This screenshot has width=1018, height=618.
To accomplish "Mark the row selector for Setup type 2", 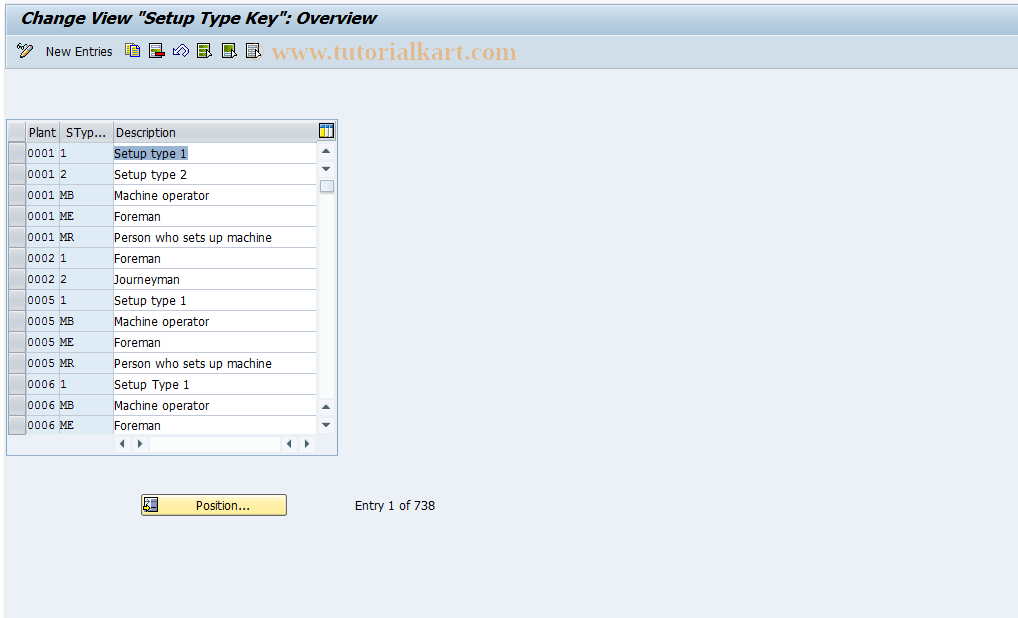I will tap(16, 174).
